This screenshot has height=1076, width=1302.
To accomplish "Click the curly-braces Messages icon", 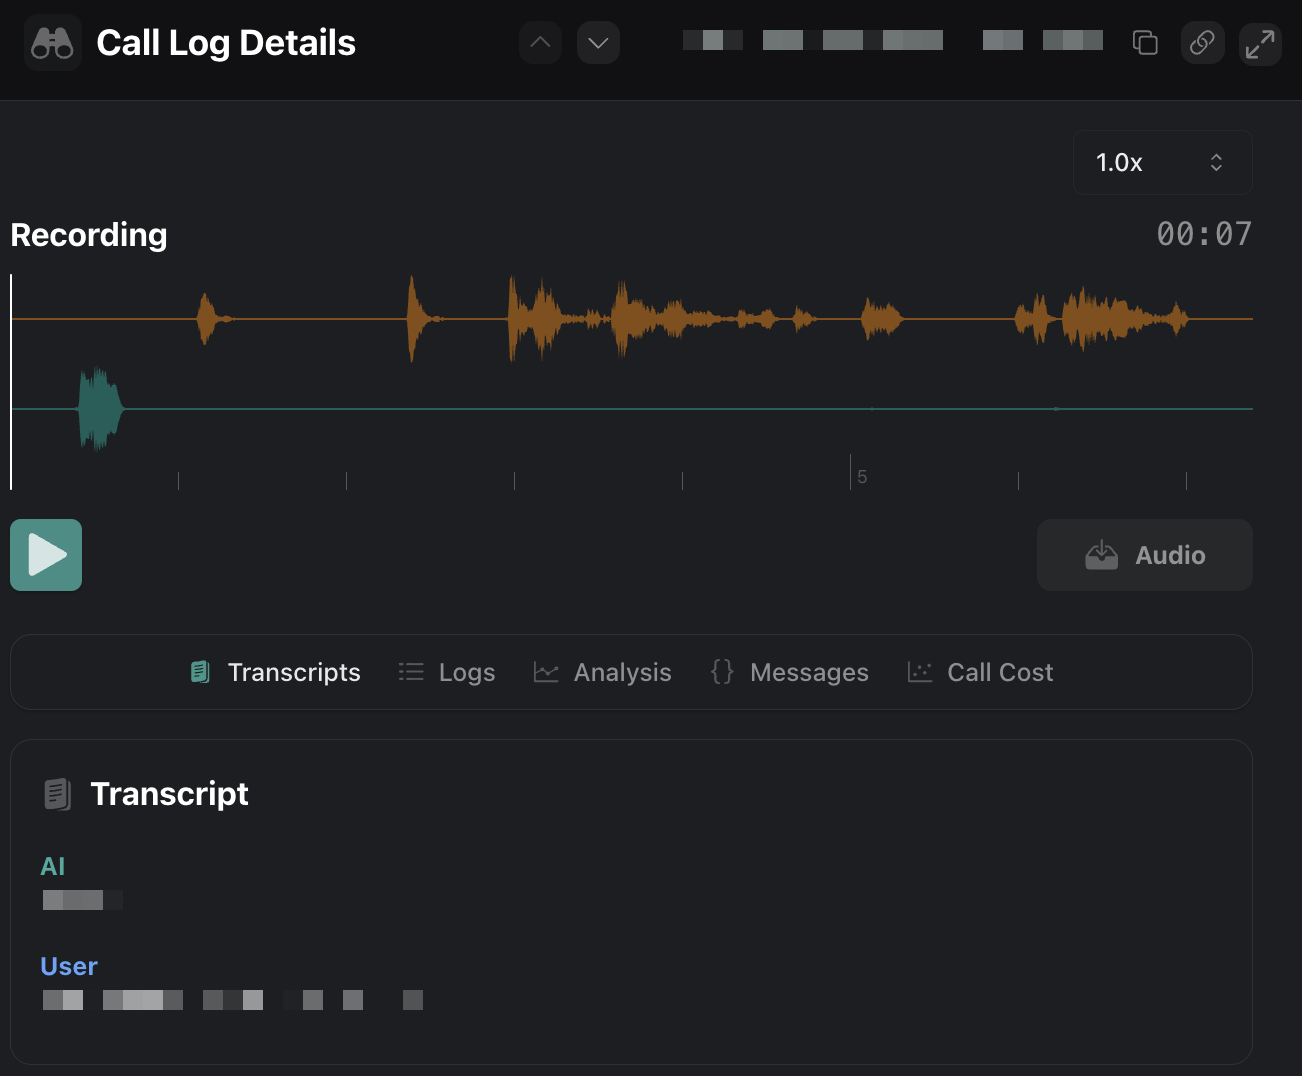I will (x=721, y=671).
